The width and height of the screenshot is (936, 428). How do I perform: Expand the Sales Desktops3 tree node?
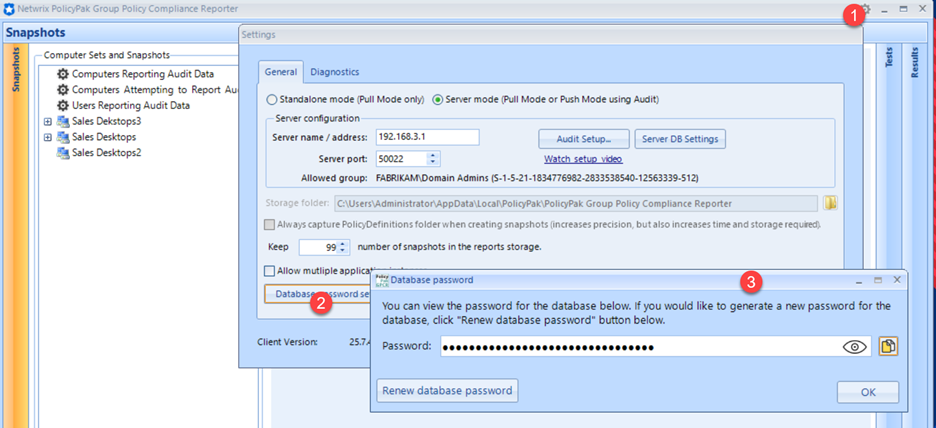pos(47,121)
